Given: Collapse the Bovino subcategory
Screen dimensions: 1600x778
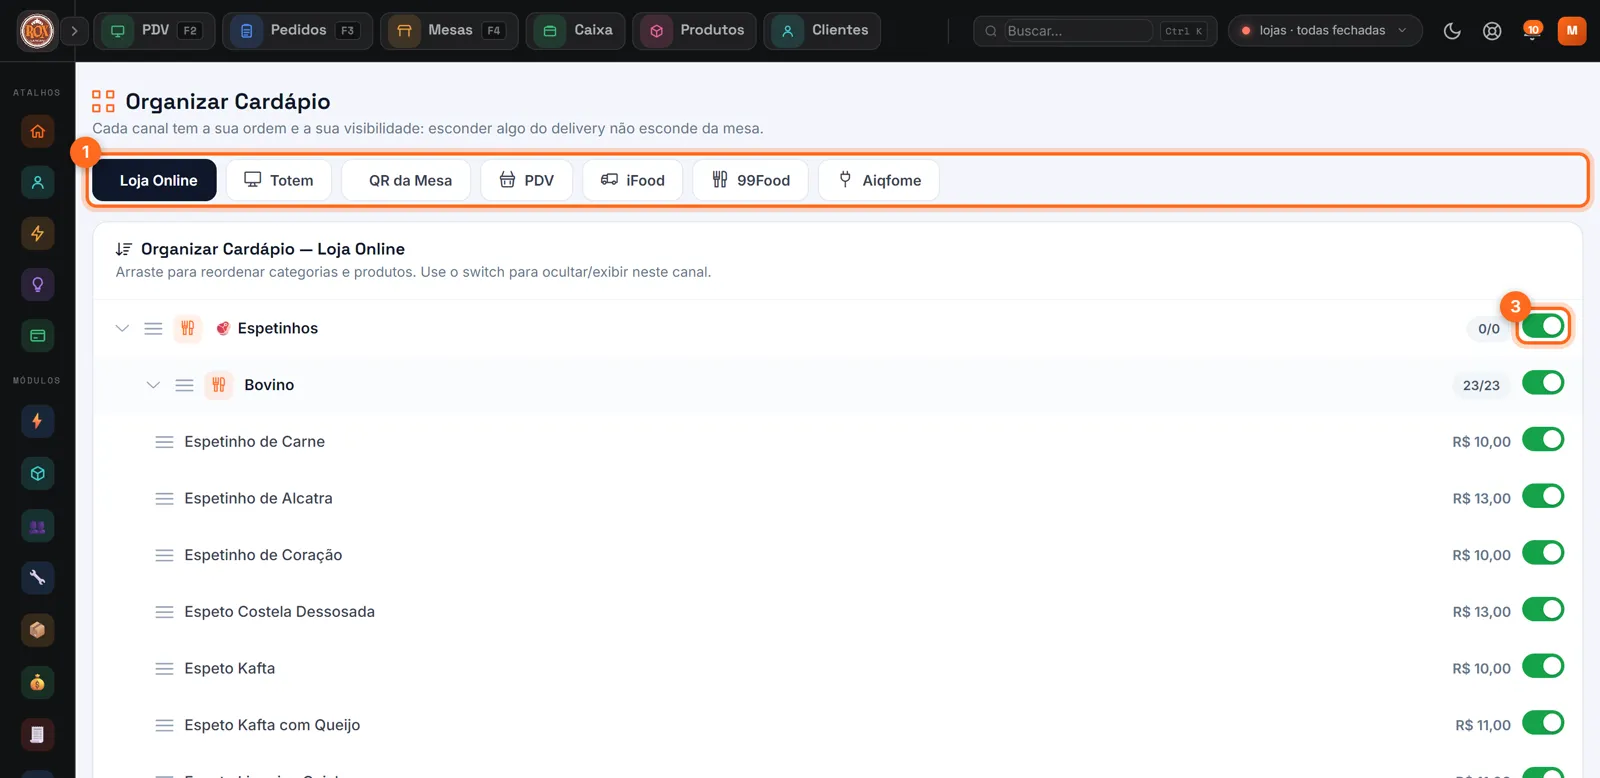Looking at the screenshot, I should [x=153, y=385].
